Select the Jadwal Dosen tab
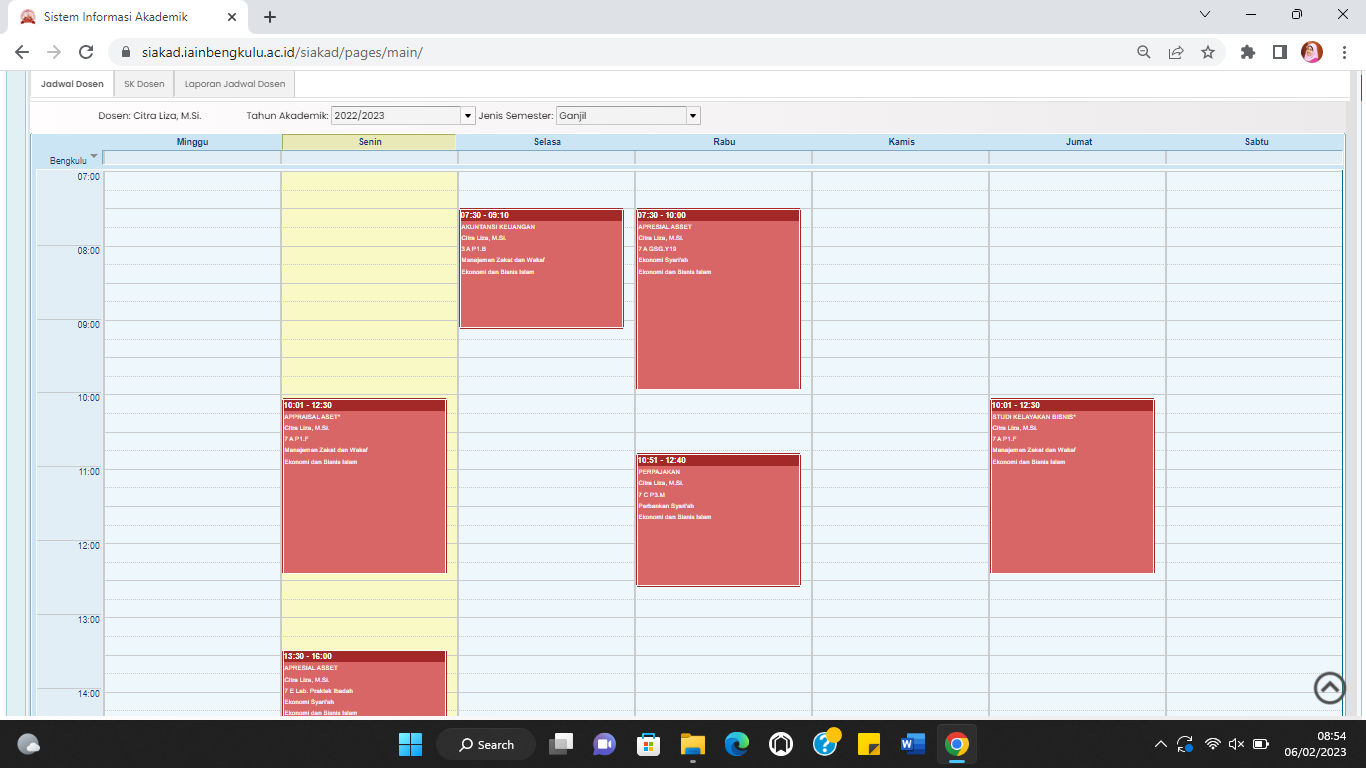 pyautogui.click(x=72, y=84)
